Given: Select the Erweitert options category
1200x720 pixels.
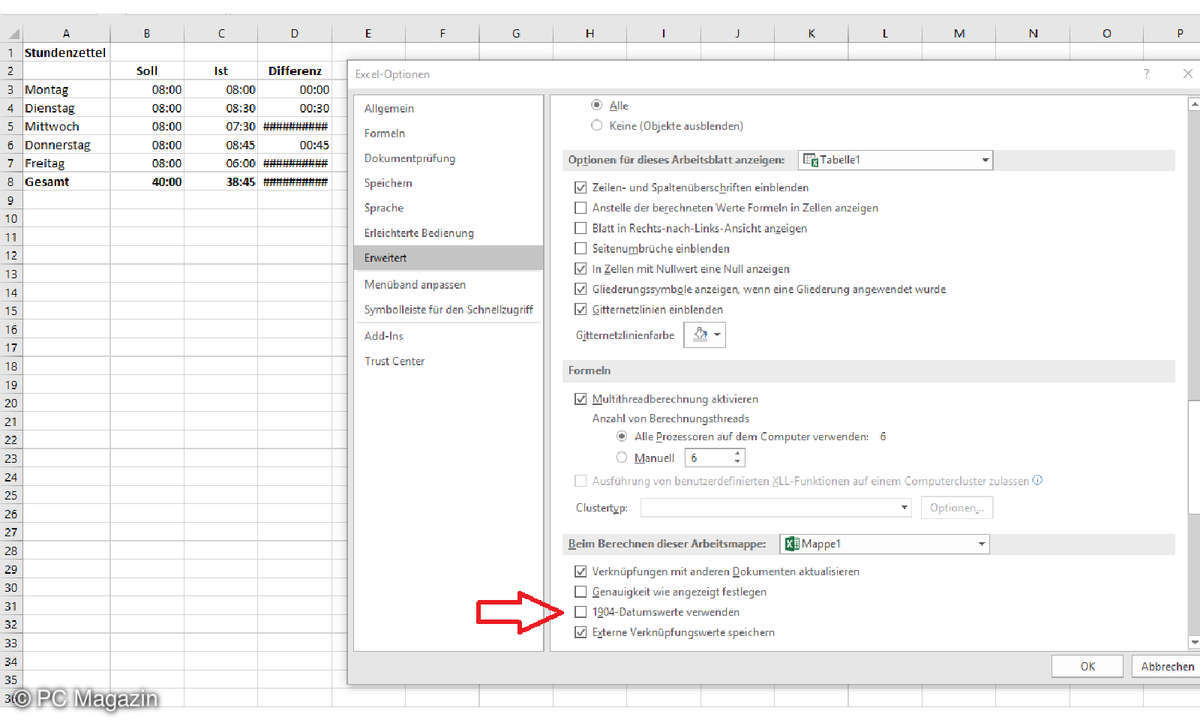Looking at the screenshot, I should (x=449, y=258).
